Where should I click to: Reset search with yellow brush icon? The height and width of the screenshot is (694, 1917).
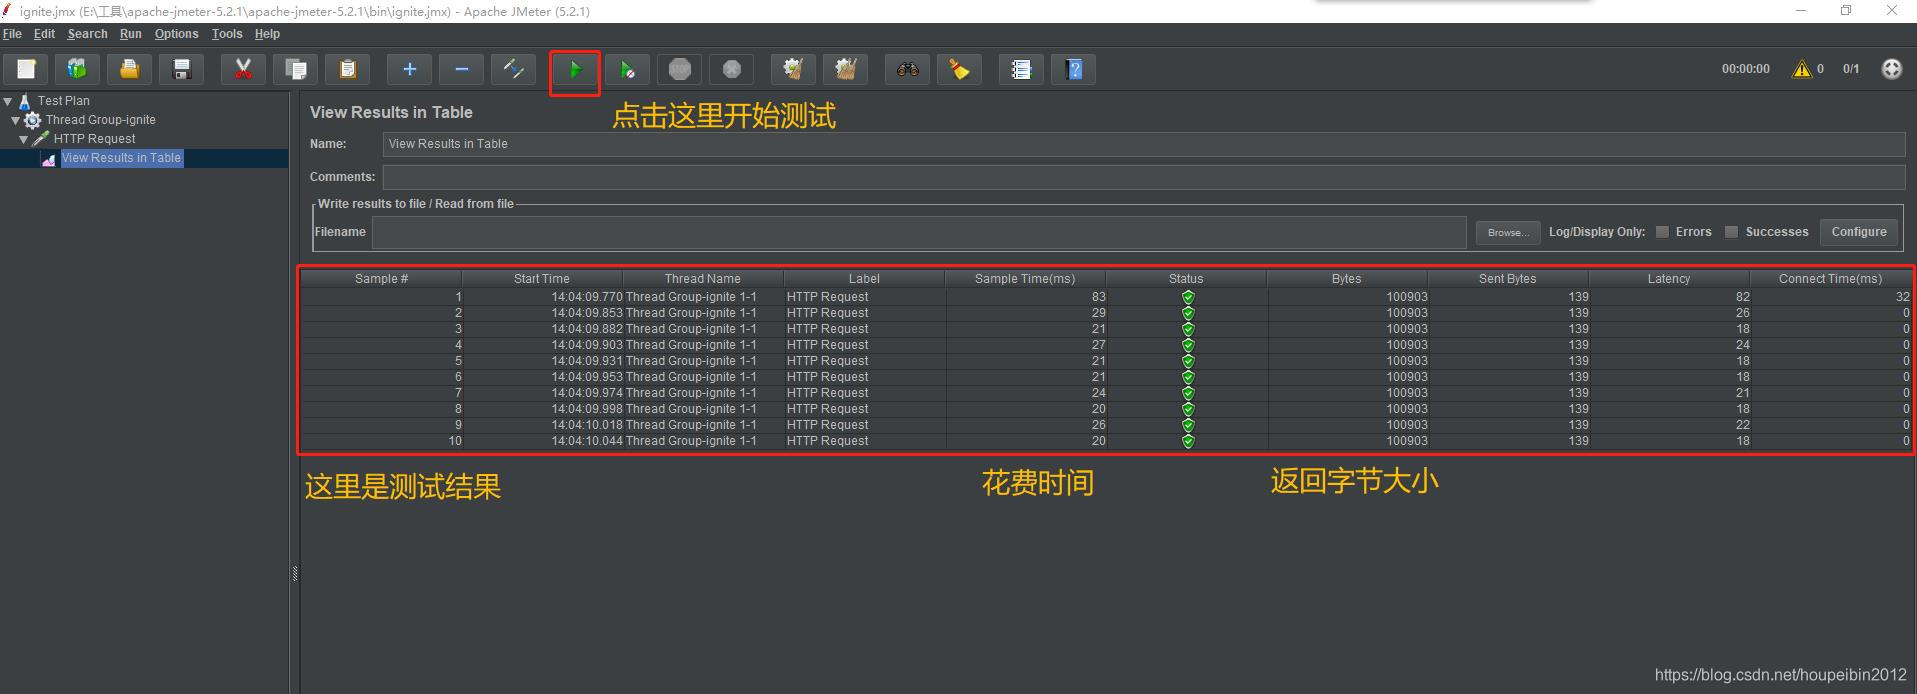coord(960,69)
